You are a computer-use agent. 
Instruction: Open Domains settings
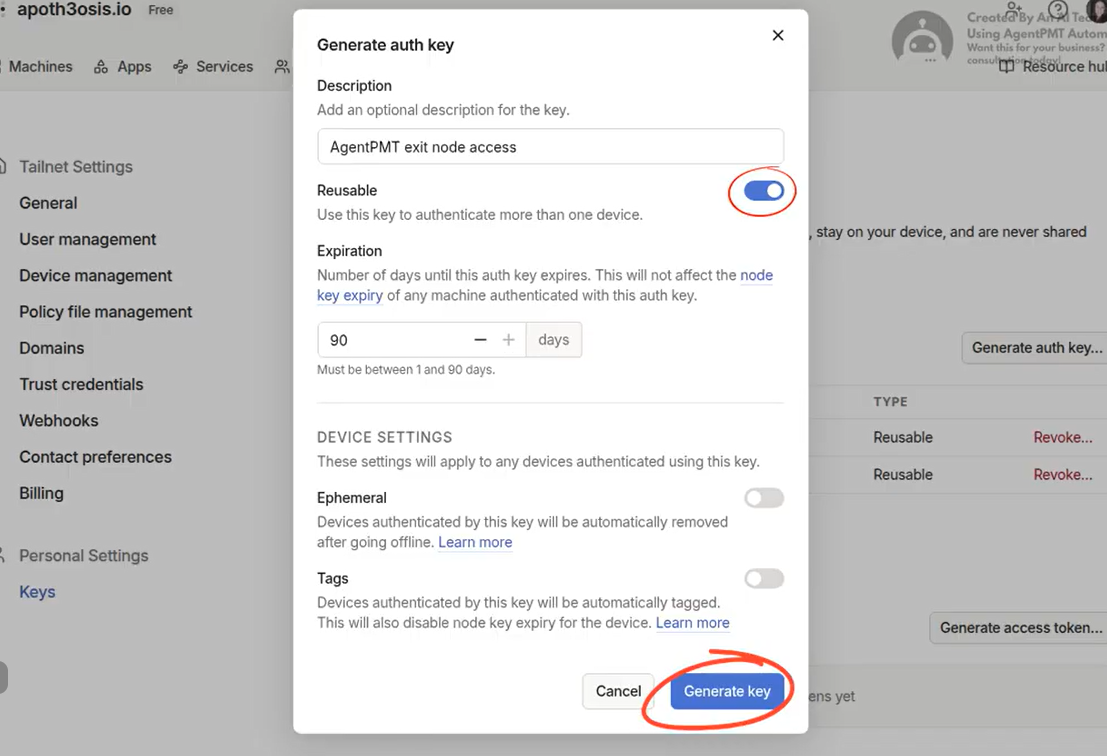(52, 348)
